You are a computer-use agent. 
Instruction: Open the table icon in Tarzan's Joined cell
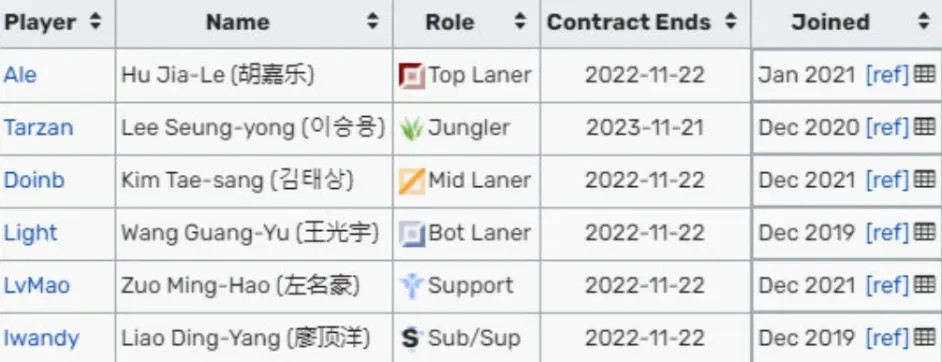925,127
